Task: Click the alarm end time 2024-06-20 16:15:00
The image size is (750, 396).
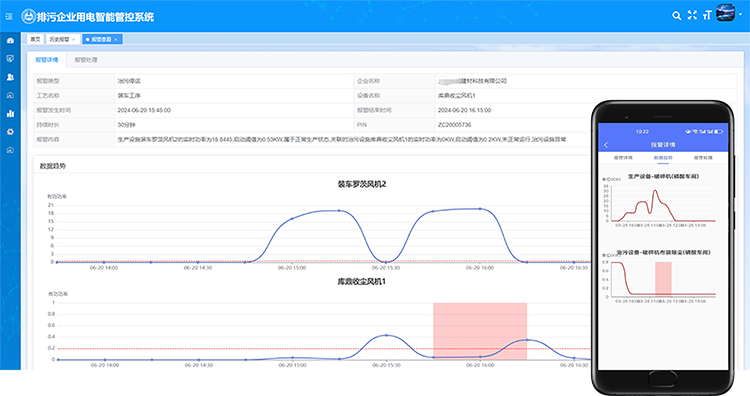Action: pyautogui.click(x=464, y=110)
